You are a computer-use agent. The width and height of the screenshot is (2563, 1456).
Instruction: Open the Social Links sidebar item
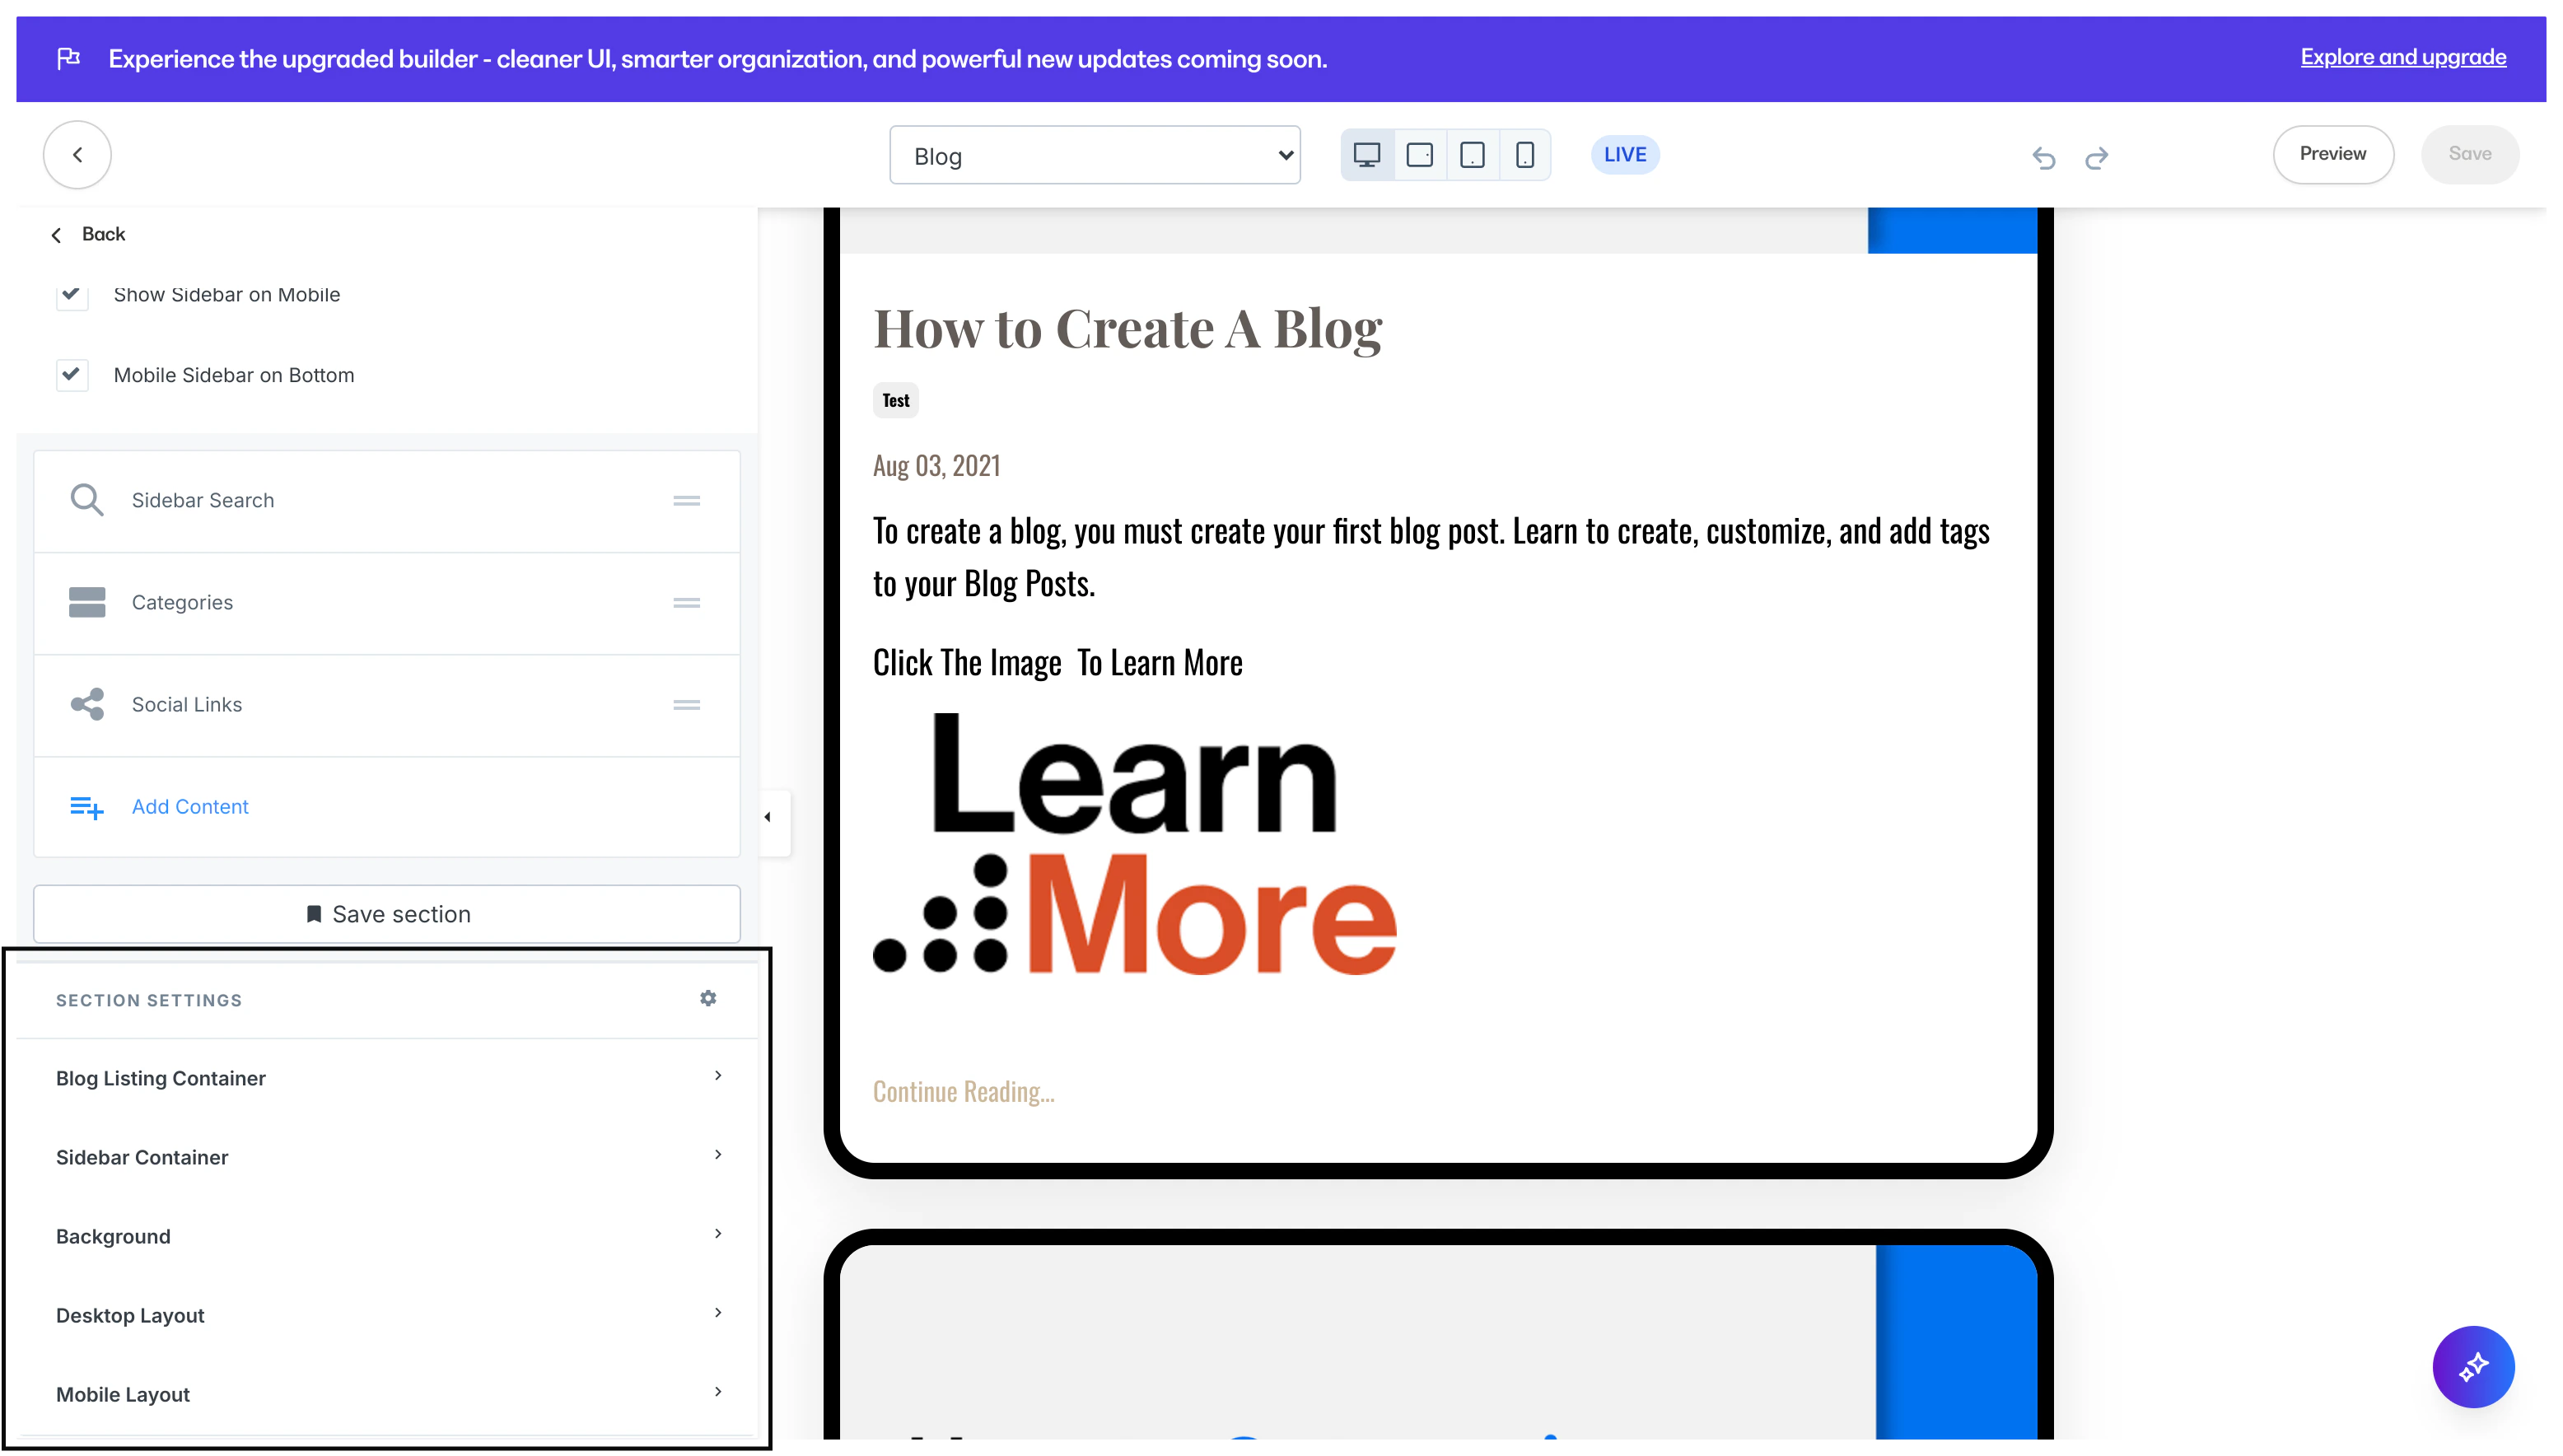(x=187, y=704)
